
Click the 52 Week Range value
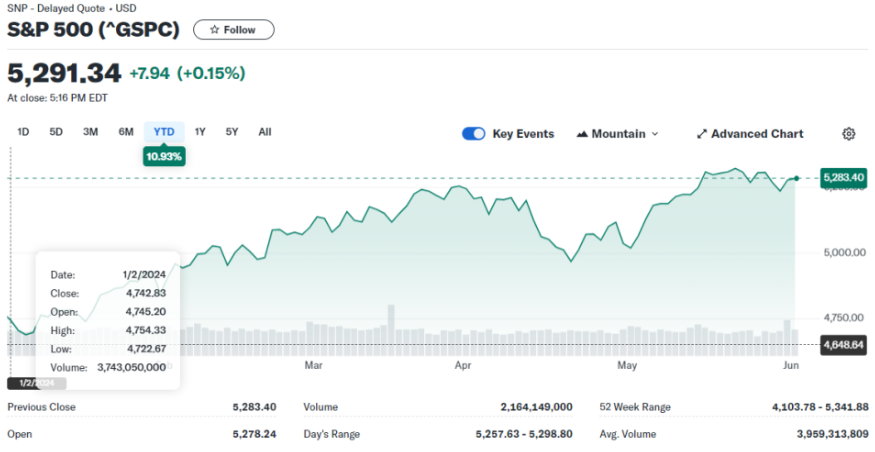[820, 407]
